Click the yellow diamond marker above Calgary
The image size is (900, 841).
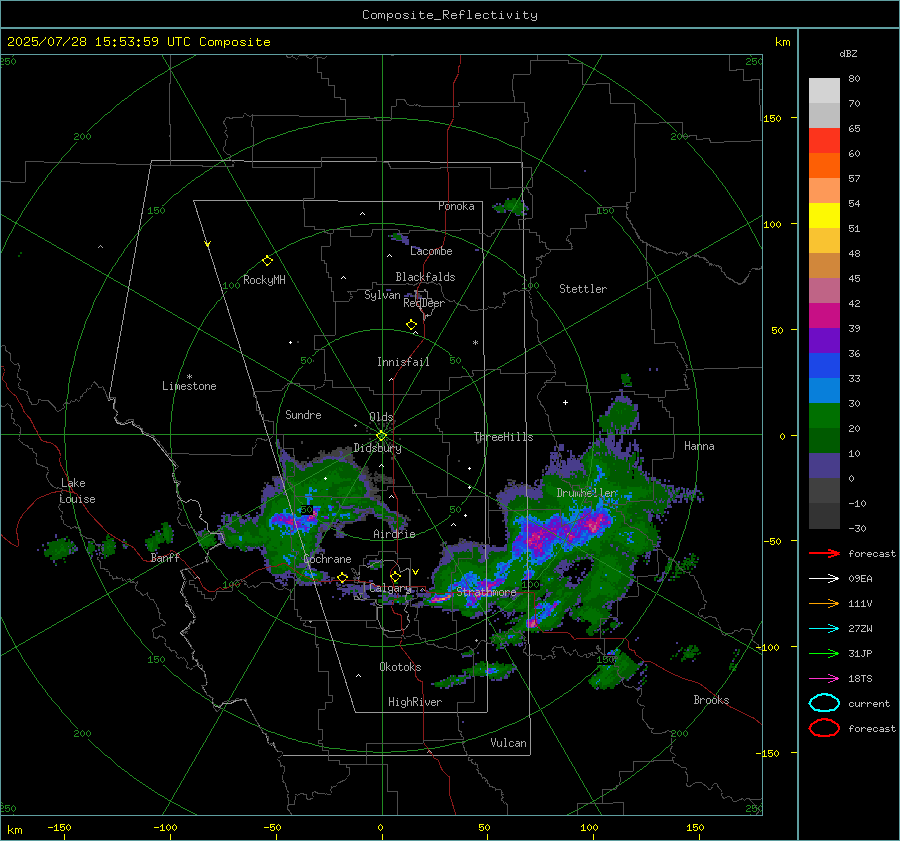tap(395, 576)
